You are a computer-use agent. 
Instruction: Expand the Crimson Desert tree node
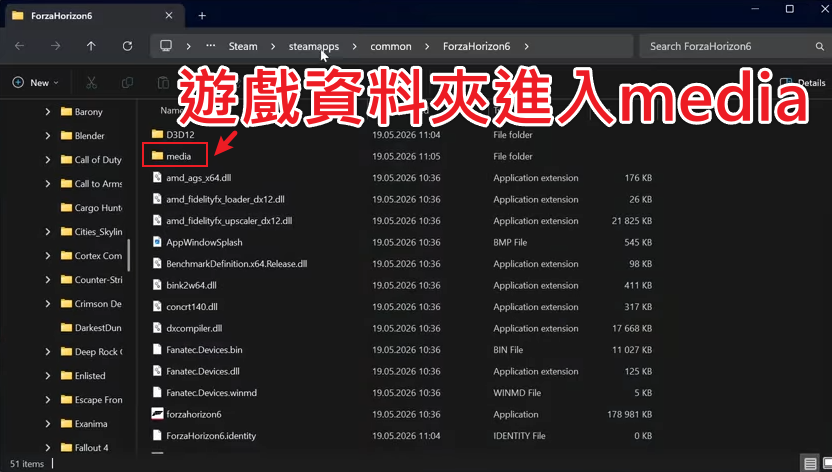tap(48, 304)
